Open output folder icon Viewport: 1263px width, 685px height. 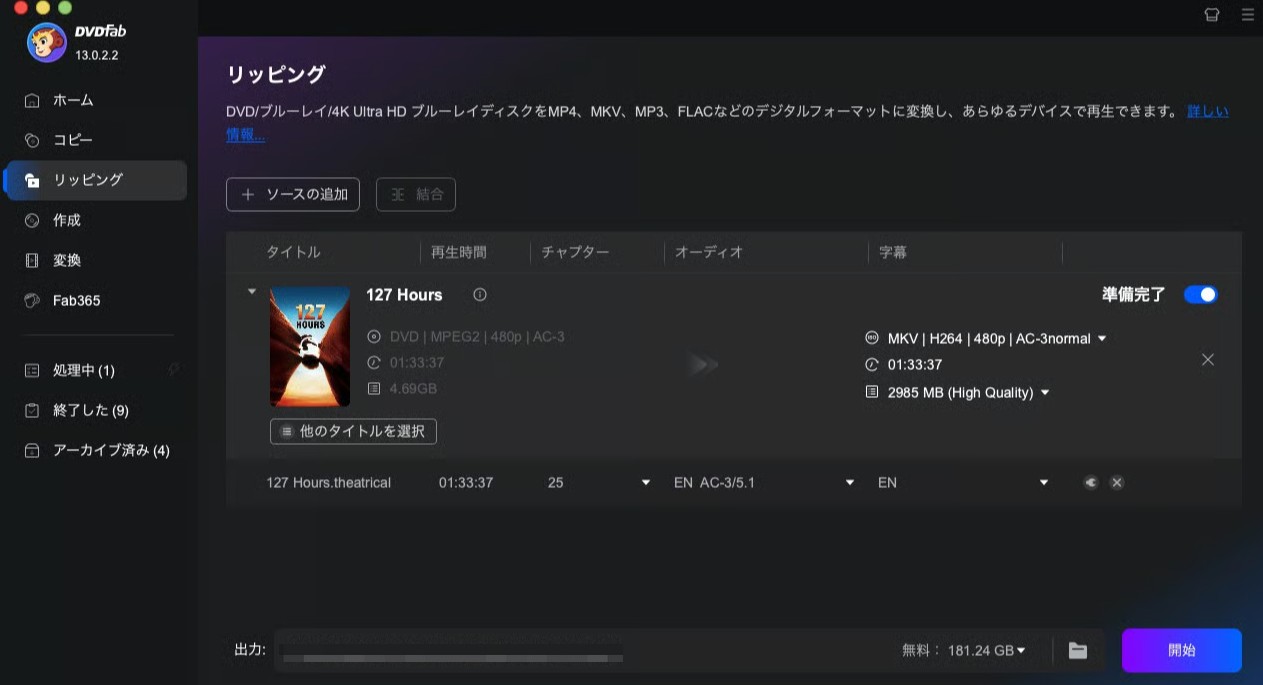click(1078, 650)
